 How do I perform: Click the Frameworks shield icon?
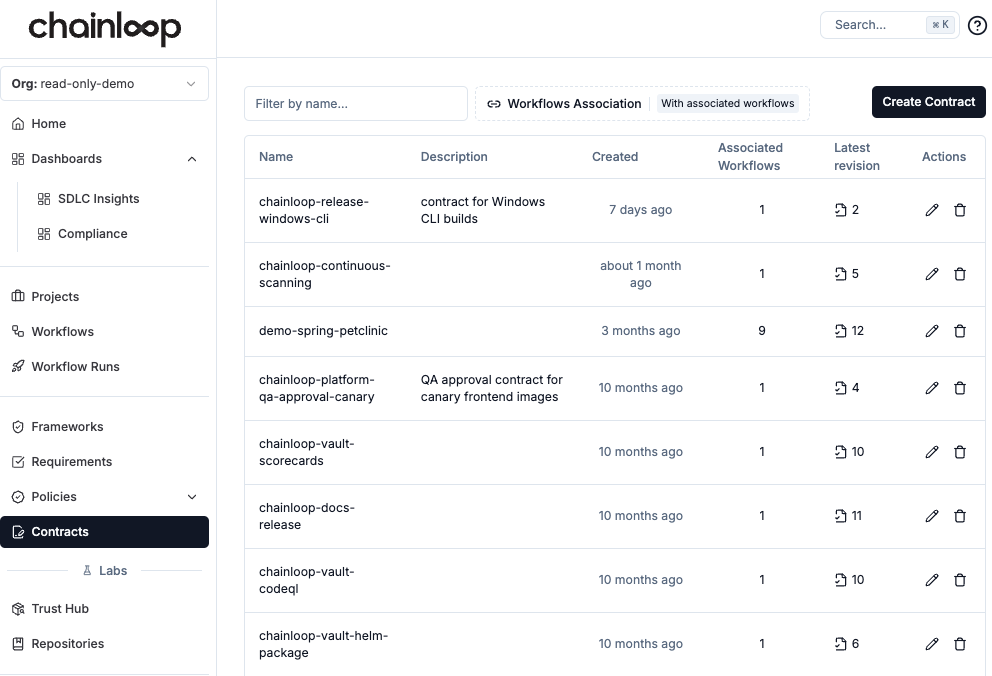pyautogui.click(x=18, y=427)
